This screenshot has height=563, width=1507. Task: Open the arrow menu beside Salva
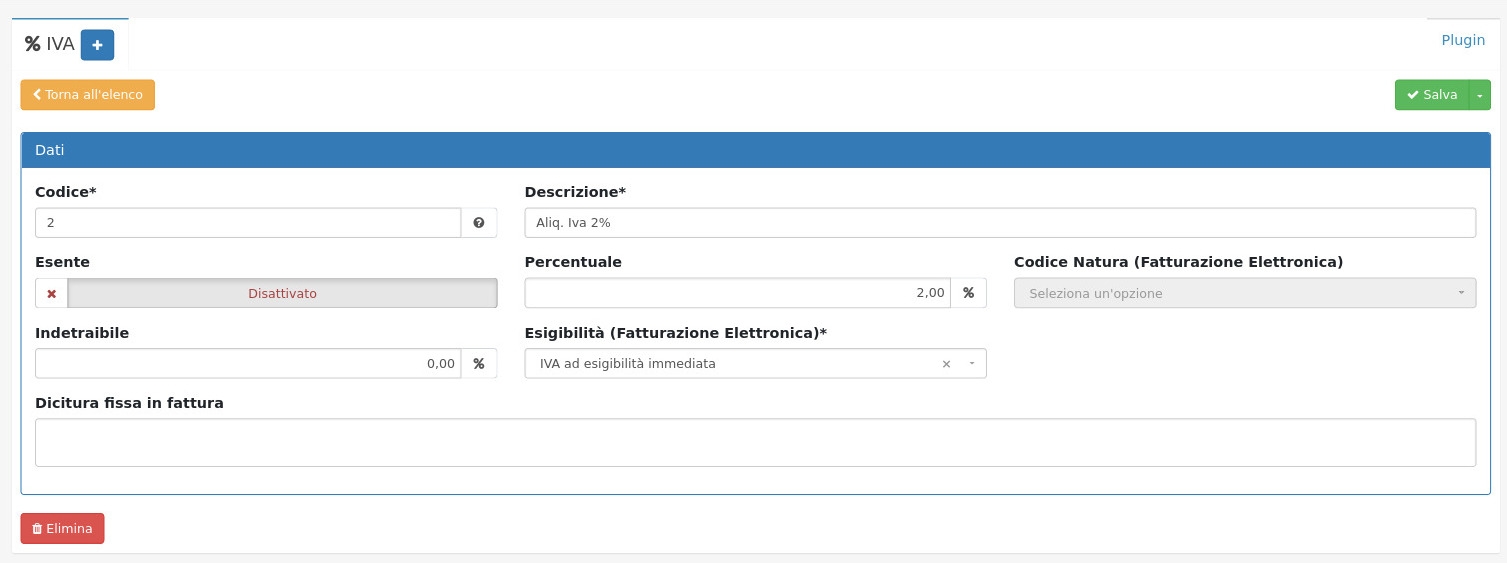(1479, 95)
